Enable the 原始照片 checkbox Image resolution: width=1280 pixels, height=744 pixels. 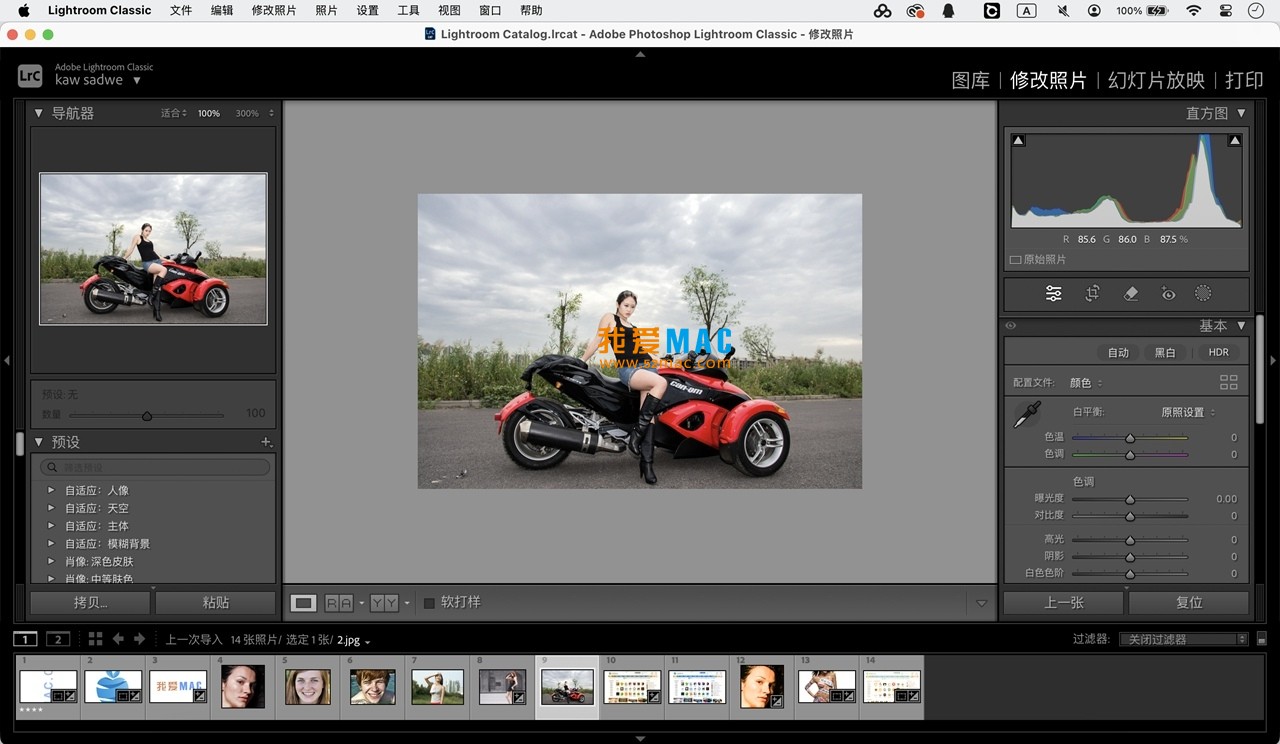point(1016,260)
